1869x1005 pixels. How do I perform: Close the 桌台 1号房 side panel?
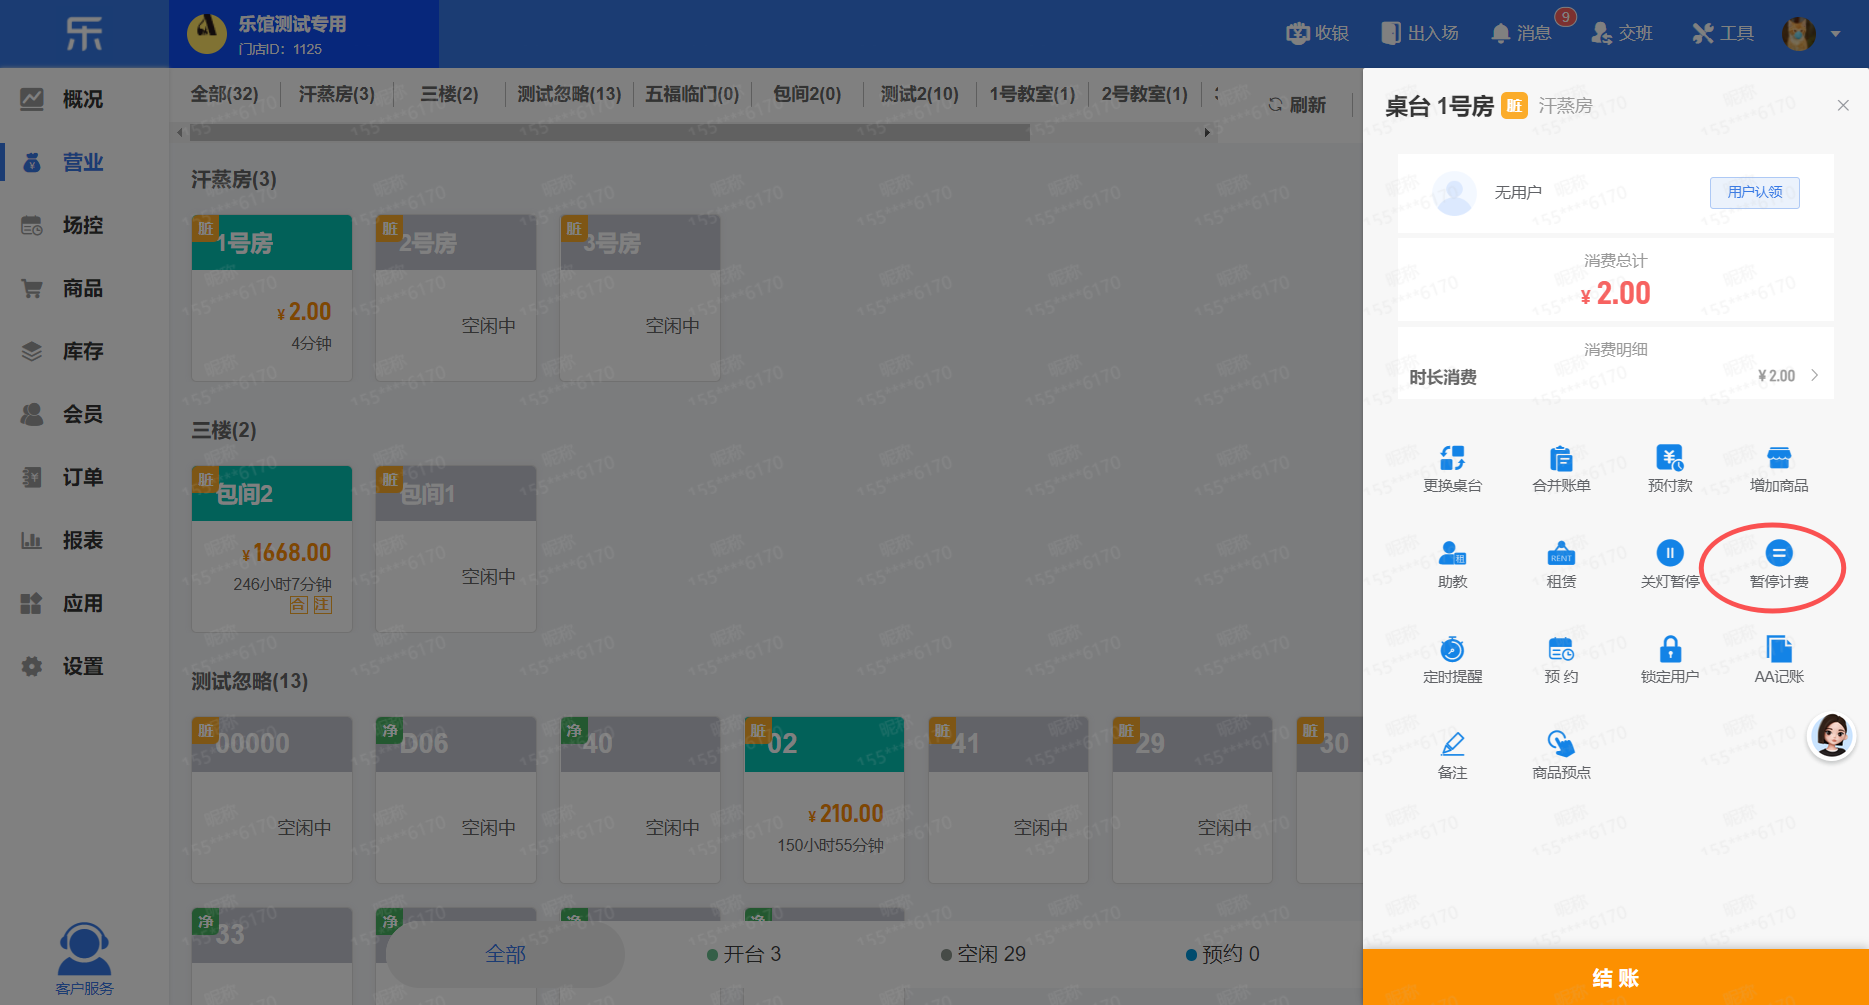1843,105
